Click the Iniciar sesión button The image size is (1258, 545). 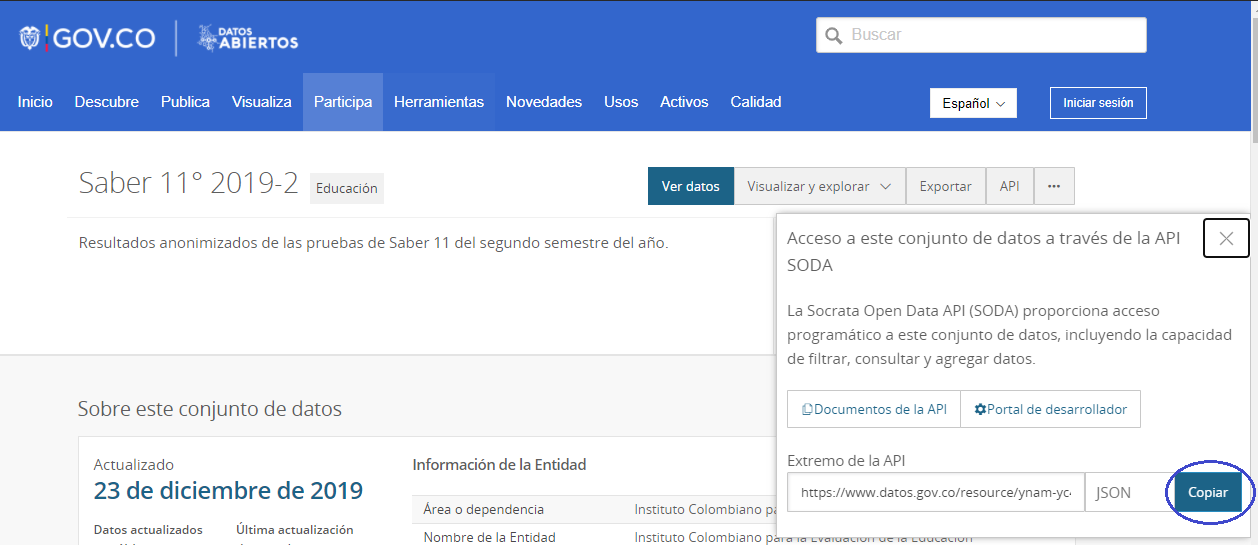coord(1098,103)
